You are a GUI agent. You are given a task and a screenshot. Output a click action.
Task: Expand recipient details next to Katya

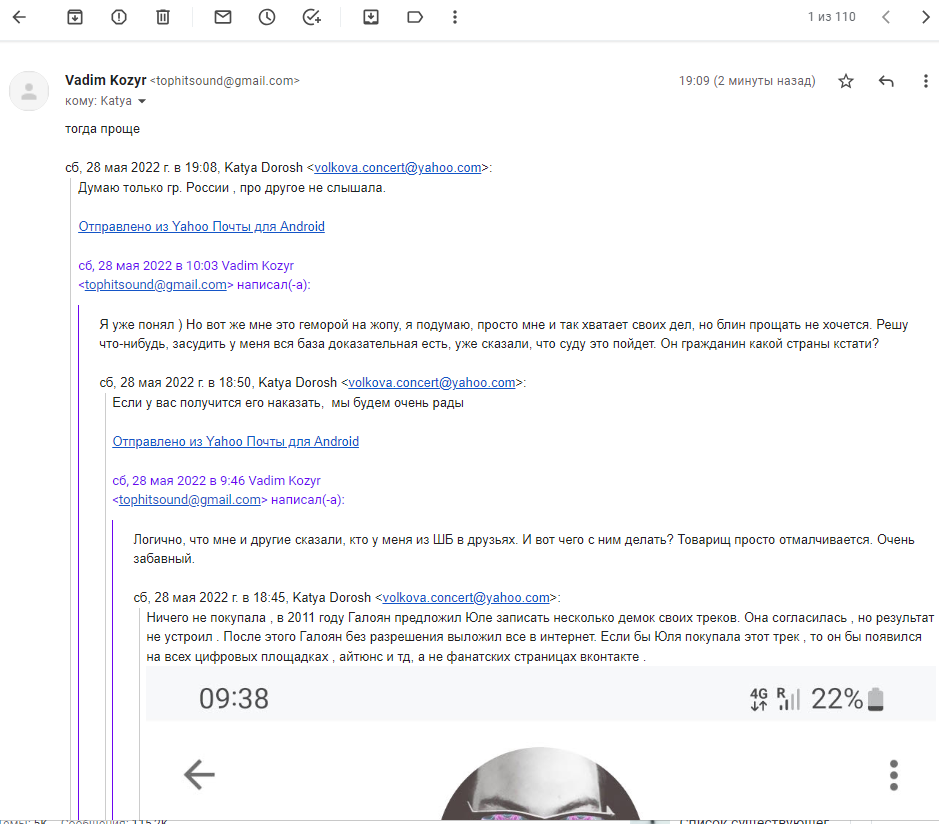coord(142,101)
